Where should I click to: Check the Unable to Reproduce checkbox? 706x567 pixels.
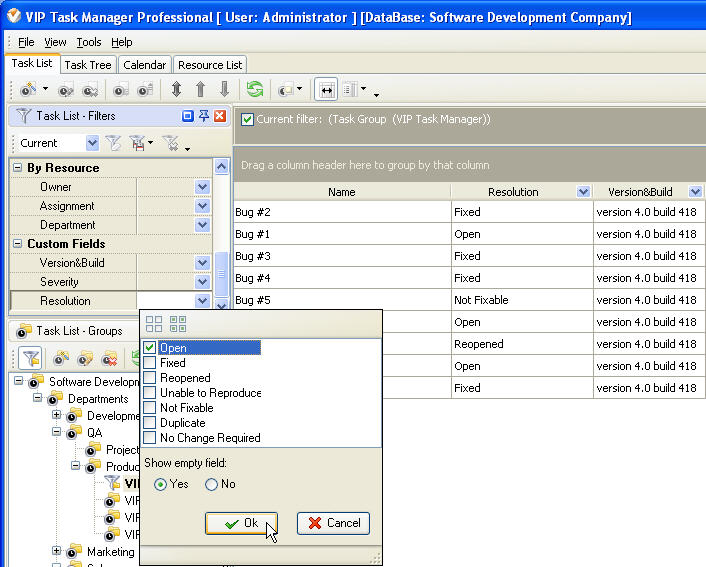[149, 393]
